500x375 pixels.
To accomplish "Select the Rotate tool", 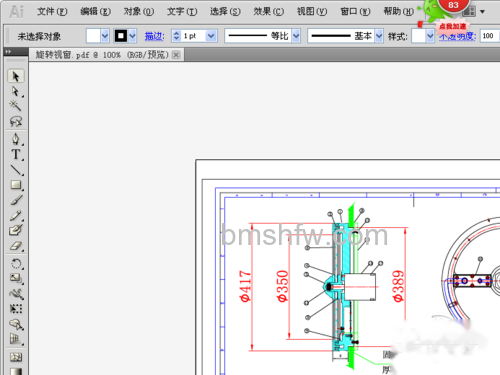I will pos(16,264).
